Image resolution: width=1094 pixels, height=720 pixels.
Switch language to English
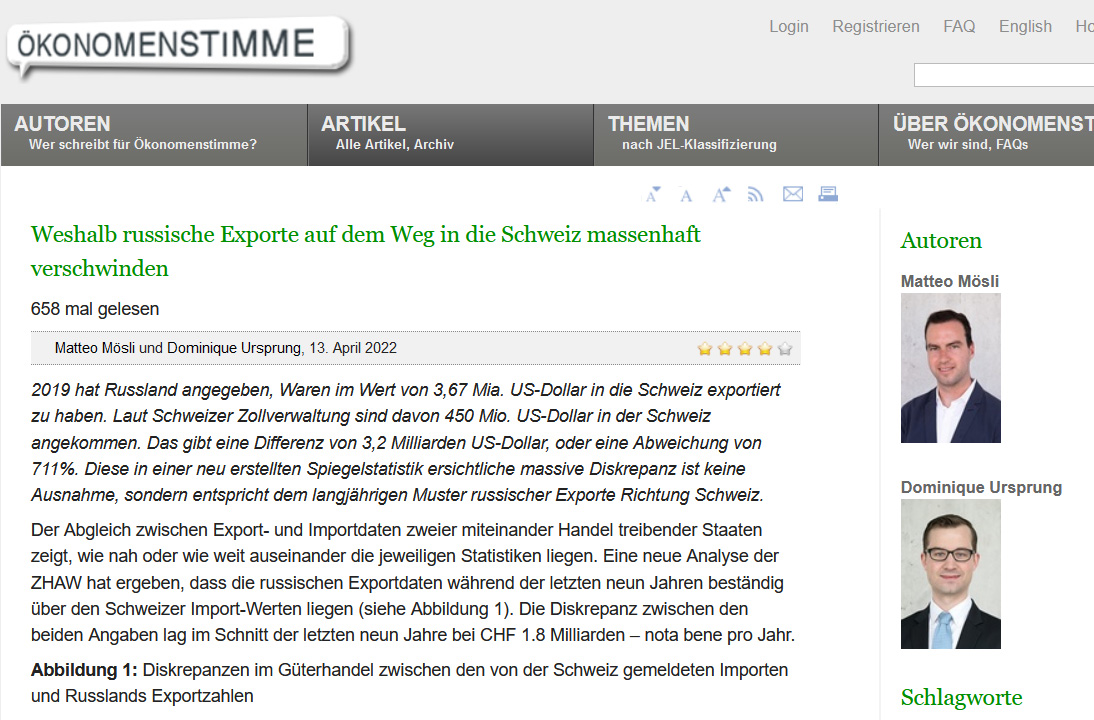[1025, 27]
